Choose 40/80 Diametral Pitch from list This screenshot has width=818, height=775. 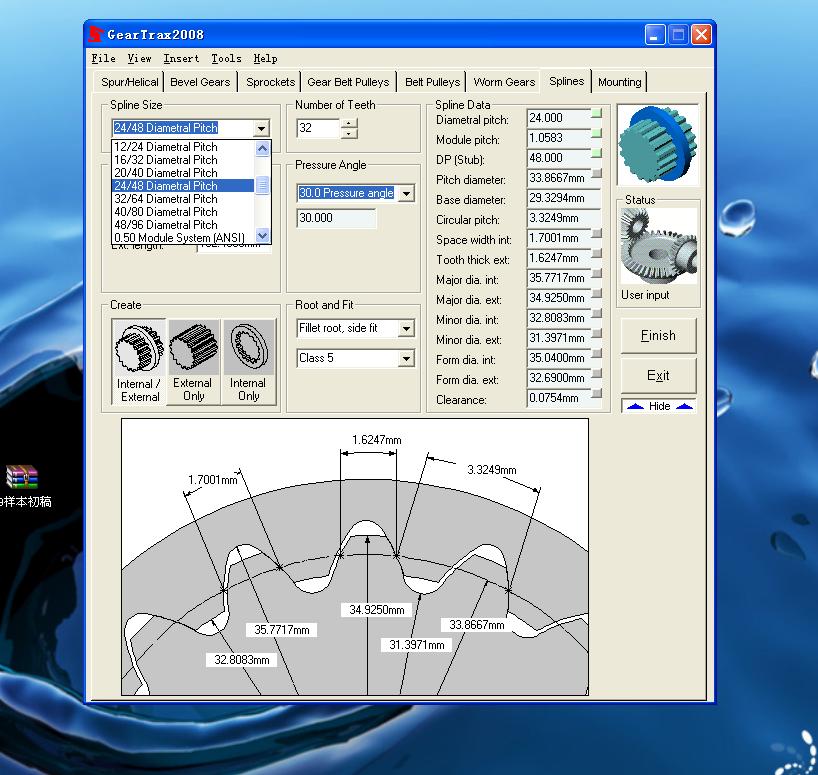click(x=183, y=212)
